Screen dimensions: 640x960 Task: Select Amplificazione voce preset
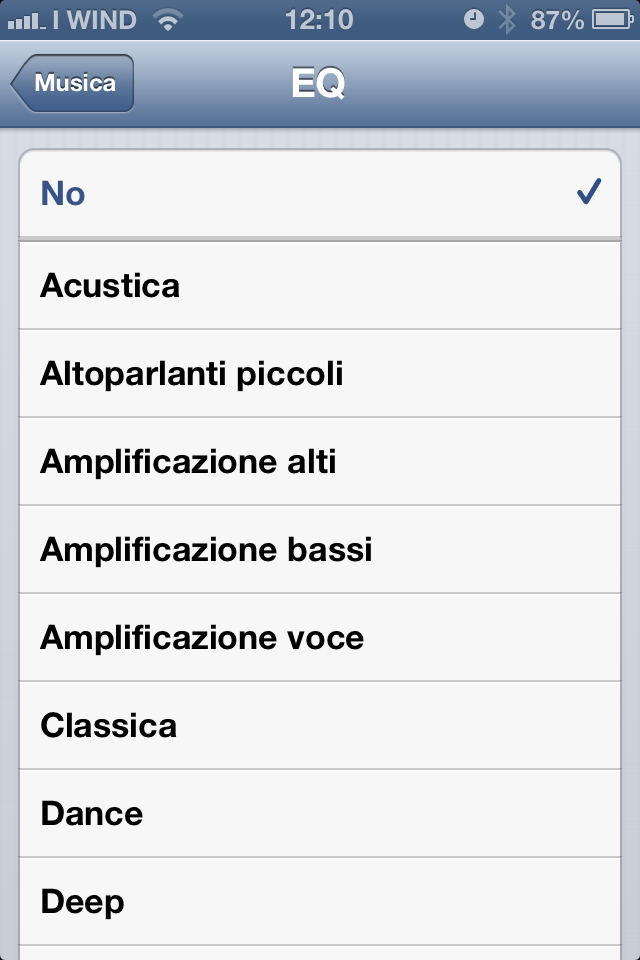[x=320, y=638]
